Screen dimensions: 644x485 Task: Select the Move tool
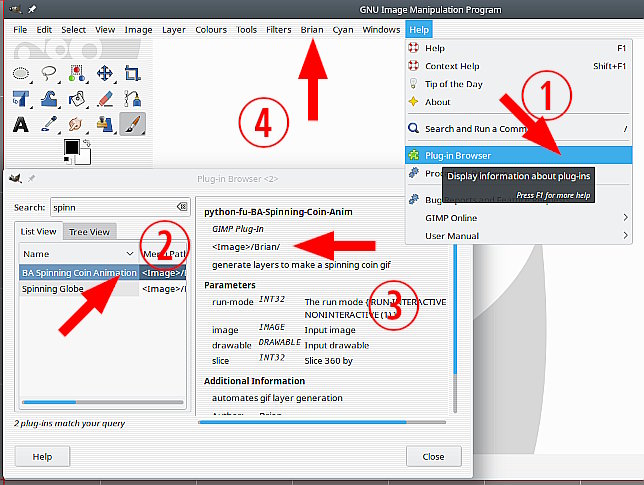pos(105,74)
